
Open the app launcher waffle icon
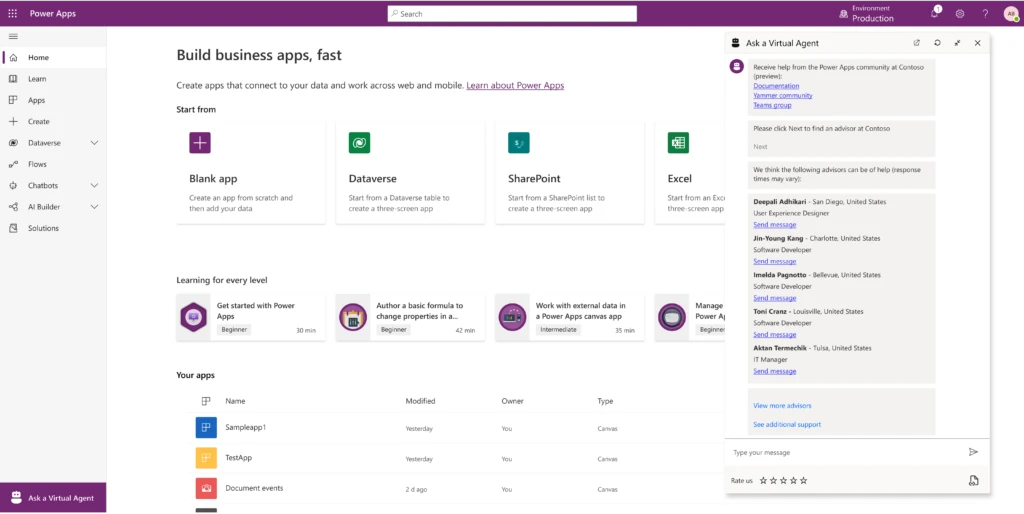pyautogui.click(x=12, y=14)
